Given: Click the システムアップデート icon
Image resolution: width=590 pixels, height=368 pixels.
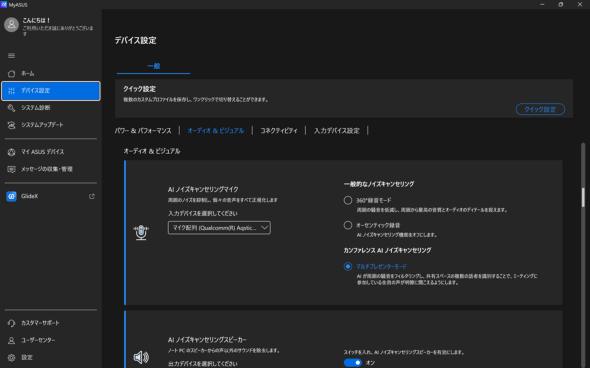Looking at the screenshot, I should pyautogui.click(x=11, y=125).
